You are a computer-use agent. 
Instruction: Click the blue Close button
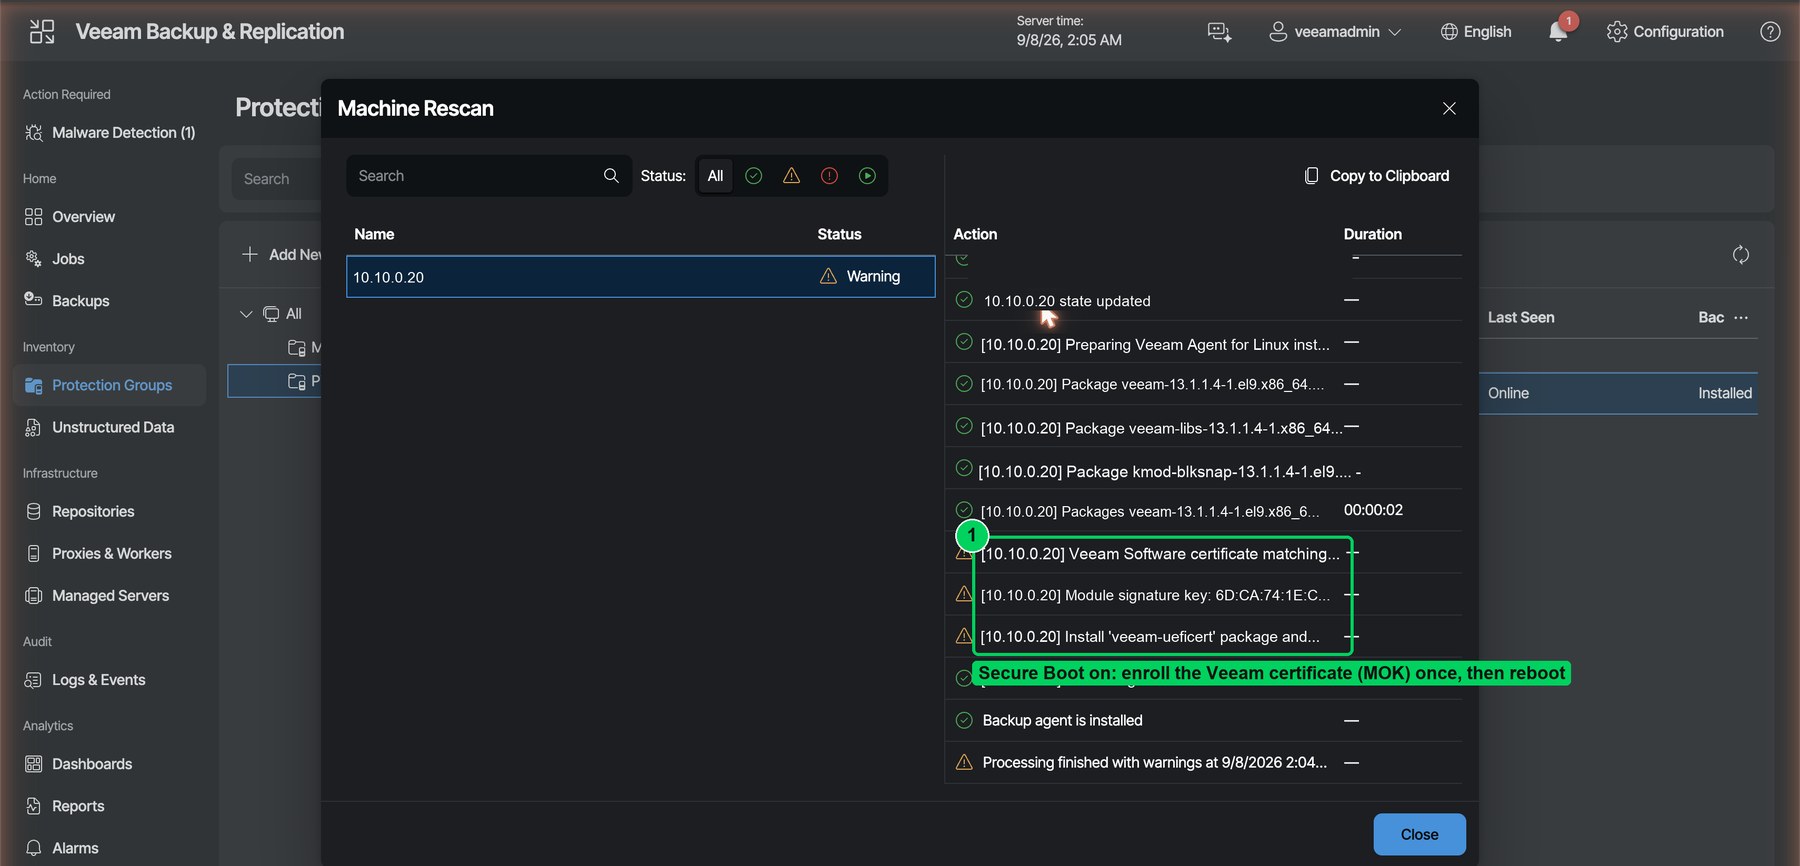(x=1419, y=834)
